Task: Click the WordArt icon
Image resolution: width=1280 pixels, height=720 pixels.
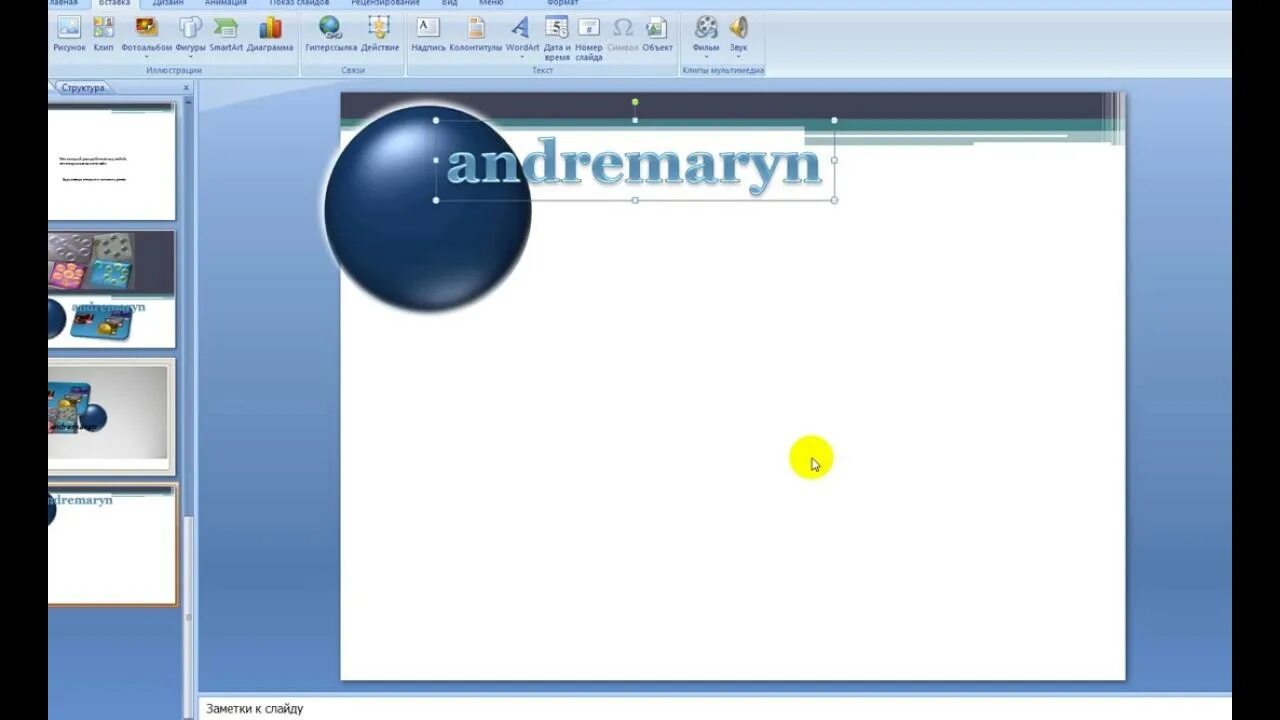Action: pos(521,27)
